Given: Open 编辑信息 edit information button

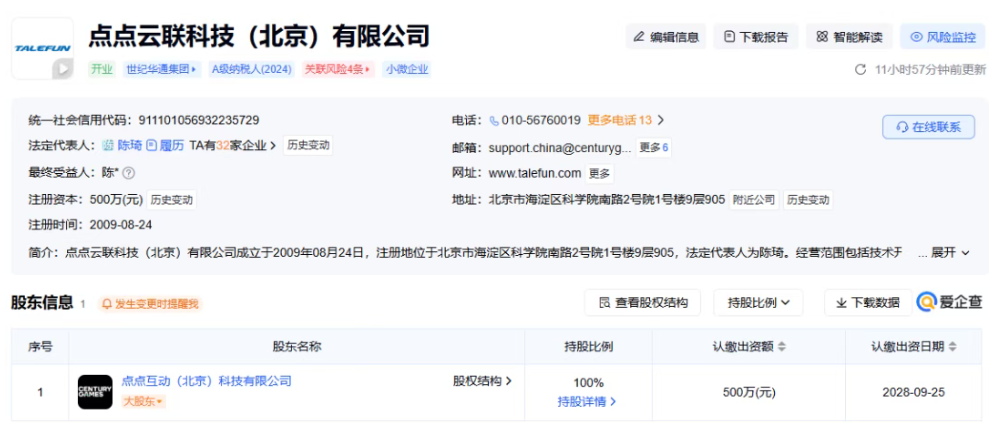Looking at the screenshot, I should (x=666, y=37).
